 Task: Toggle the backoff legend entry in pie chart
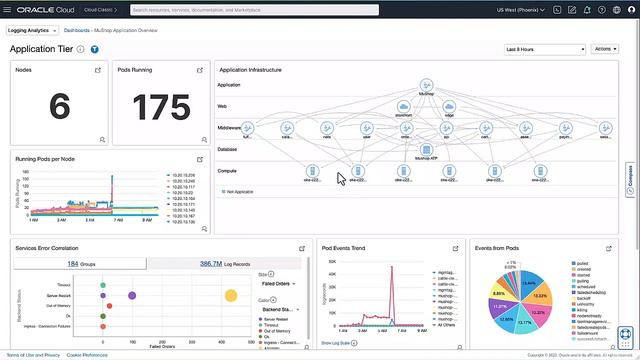[x=581, y=298]
